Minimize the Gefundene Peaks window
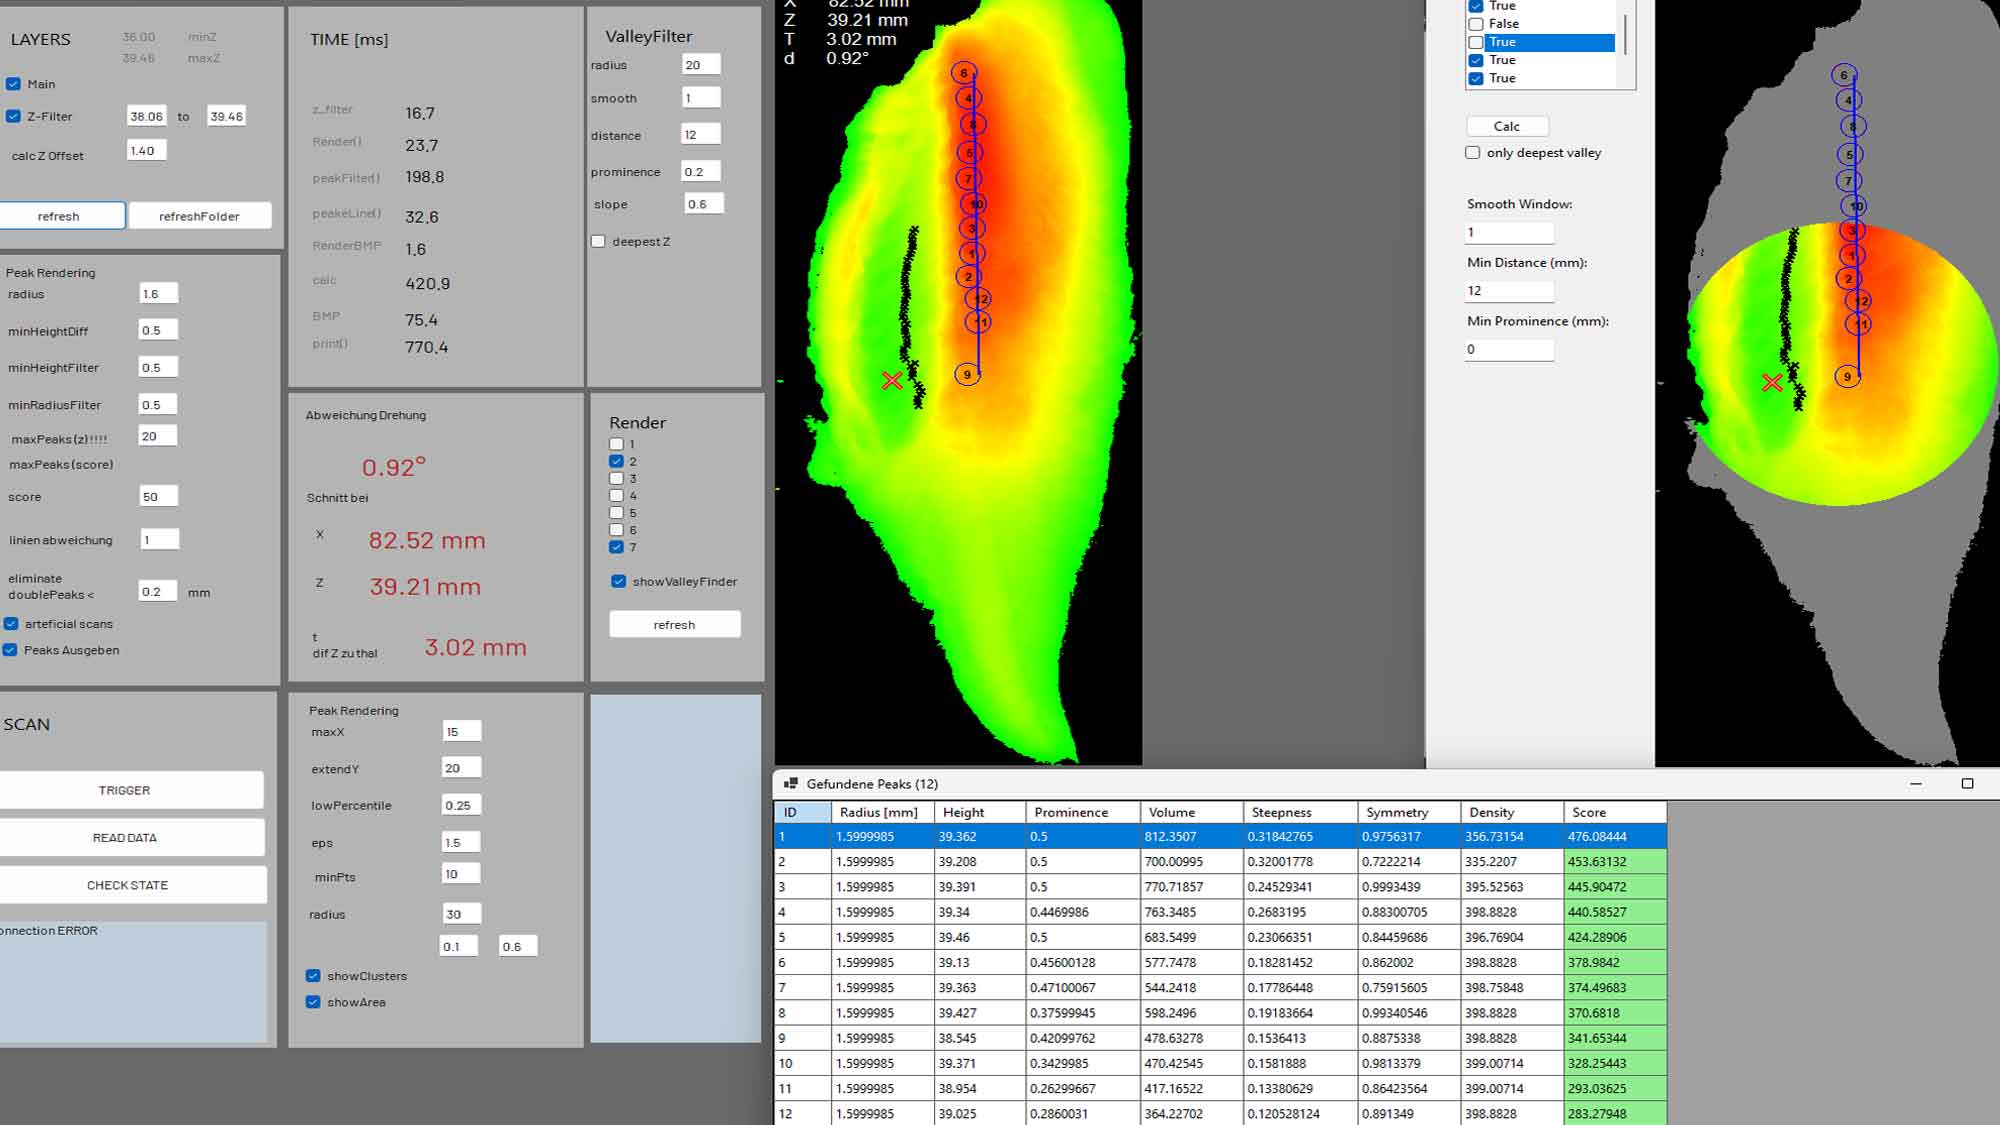 pos(1916,784)
